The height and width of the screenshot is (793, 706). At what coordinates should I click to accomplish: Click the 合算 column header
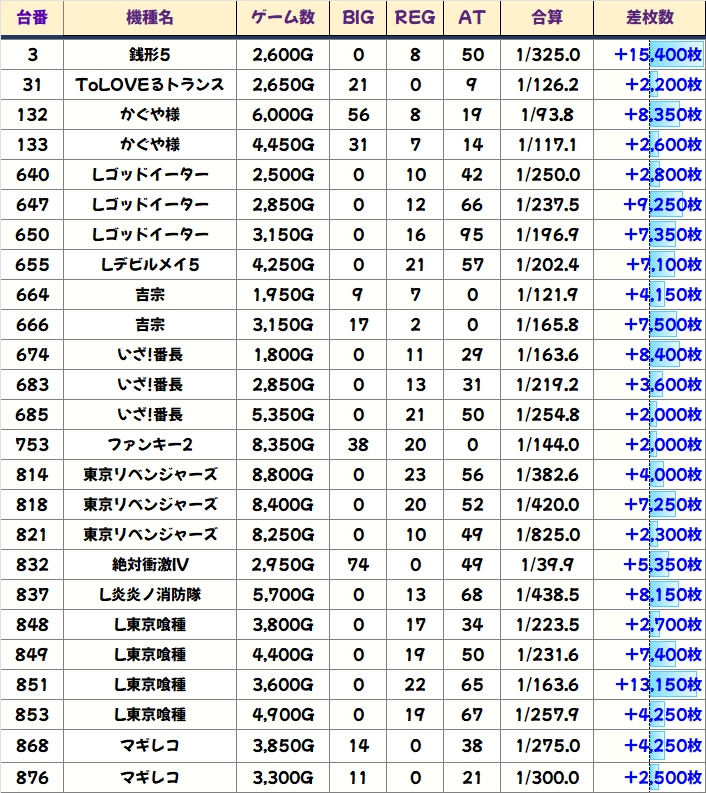(x=549, y=18)
